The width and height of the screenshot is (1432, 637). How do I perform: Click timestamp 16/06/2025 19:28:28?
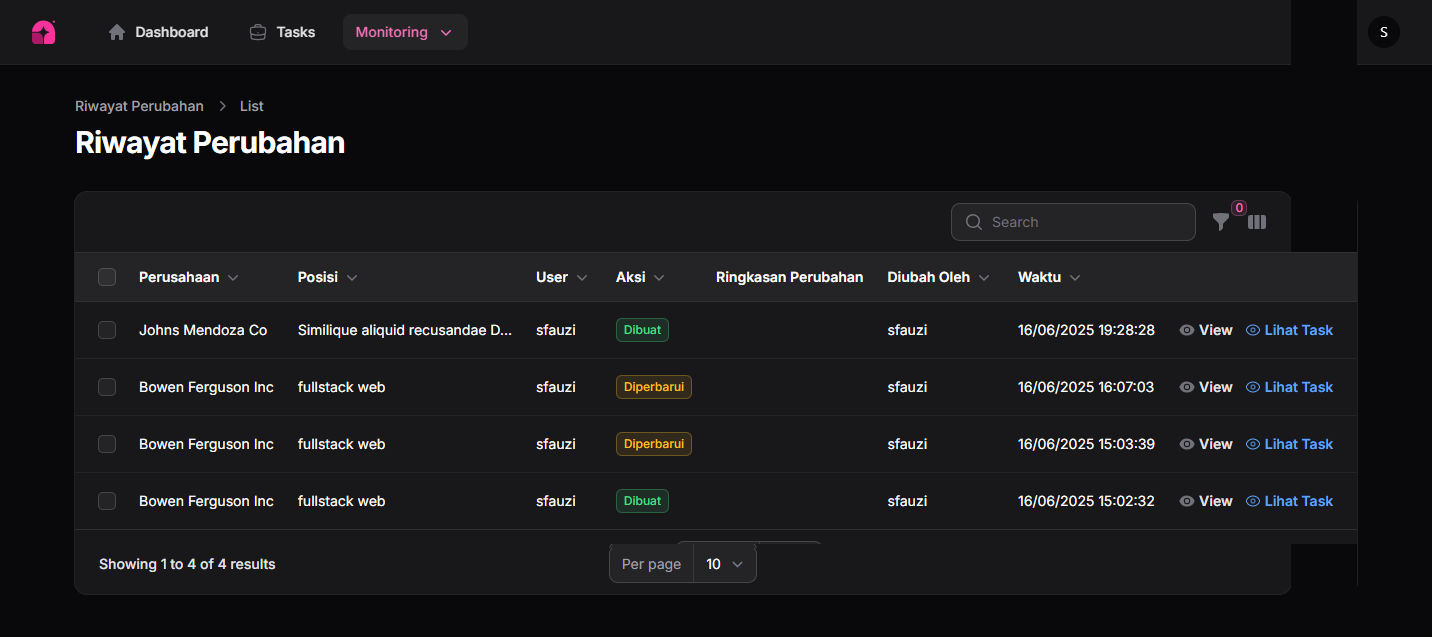coord(1086,330)
